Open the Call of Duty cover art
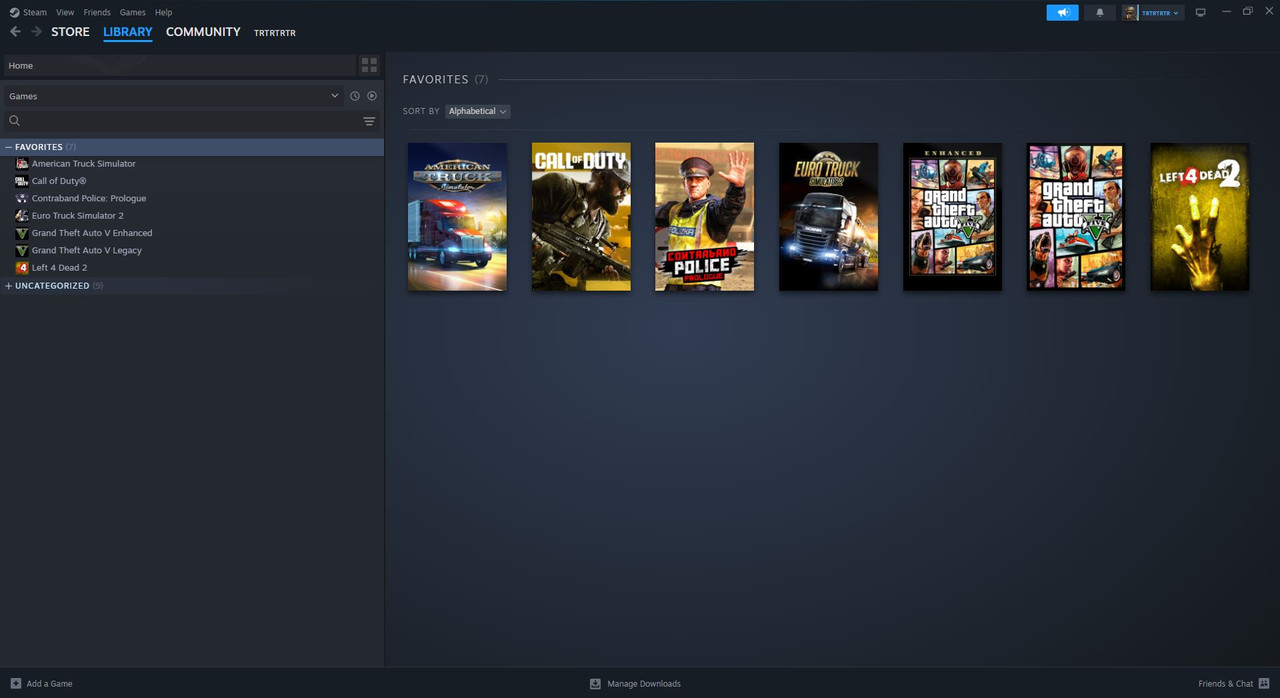The height and width of the screenshot is (698, 1280). (581, 217)
